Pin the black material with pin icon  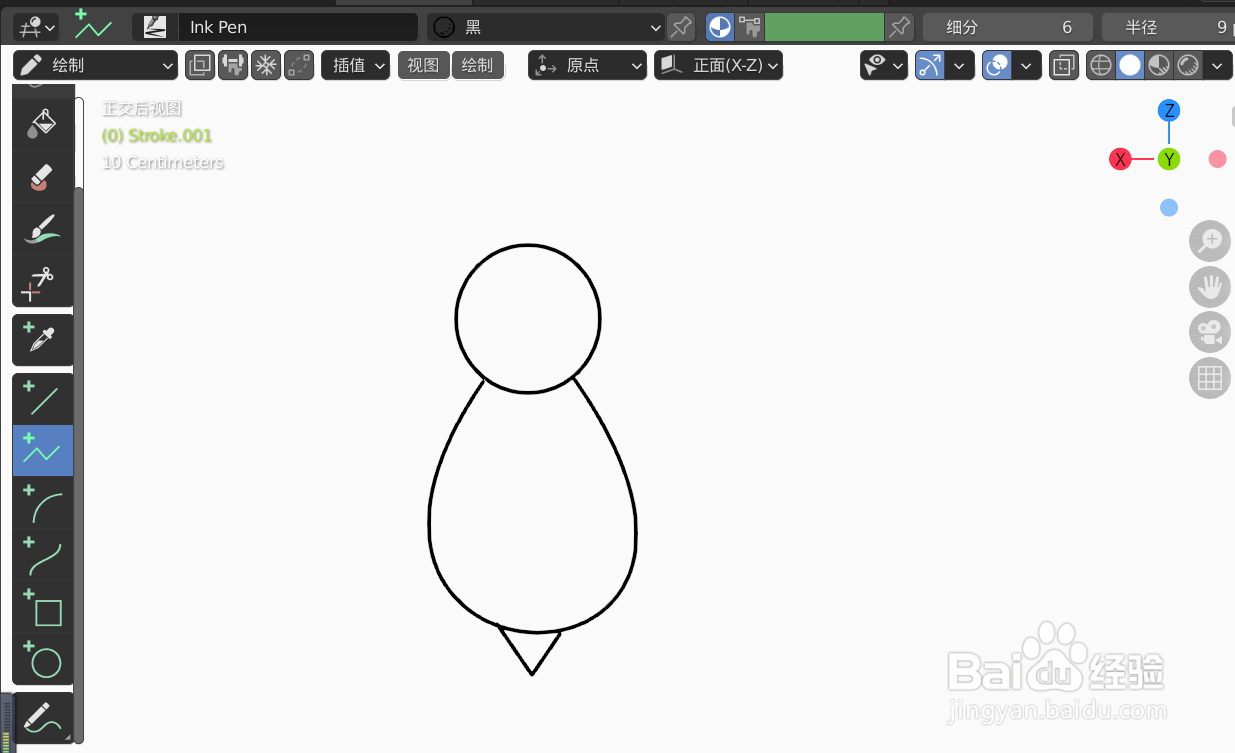pyautogui.click(x=681, y=27)
